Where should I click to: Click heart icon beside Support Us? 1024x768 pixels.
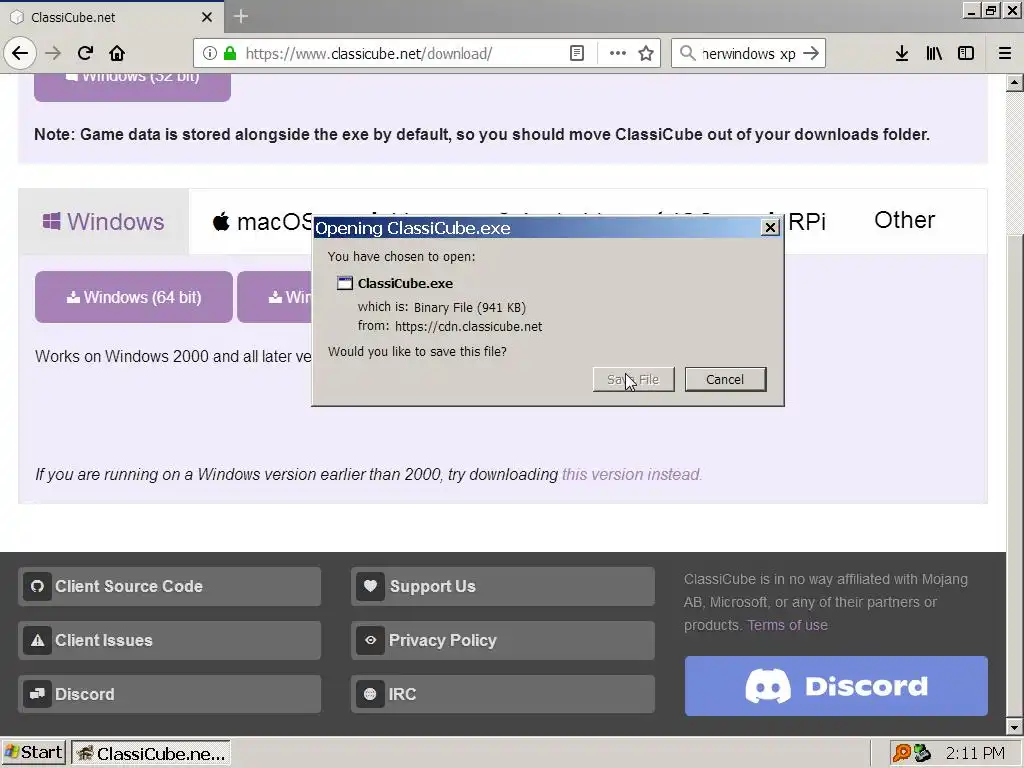[x=370, y=586]
